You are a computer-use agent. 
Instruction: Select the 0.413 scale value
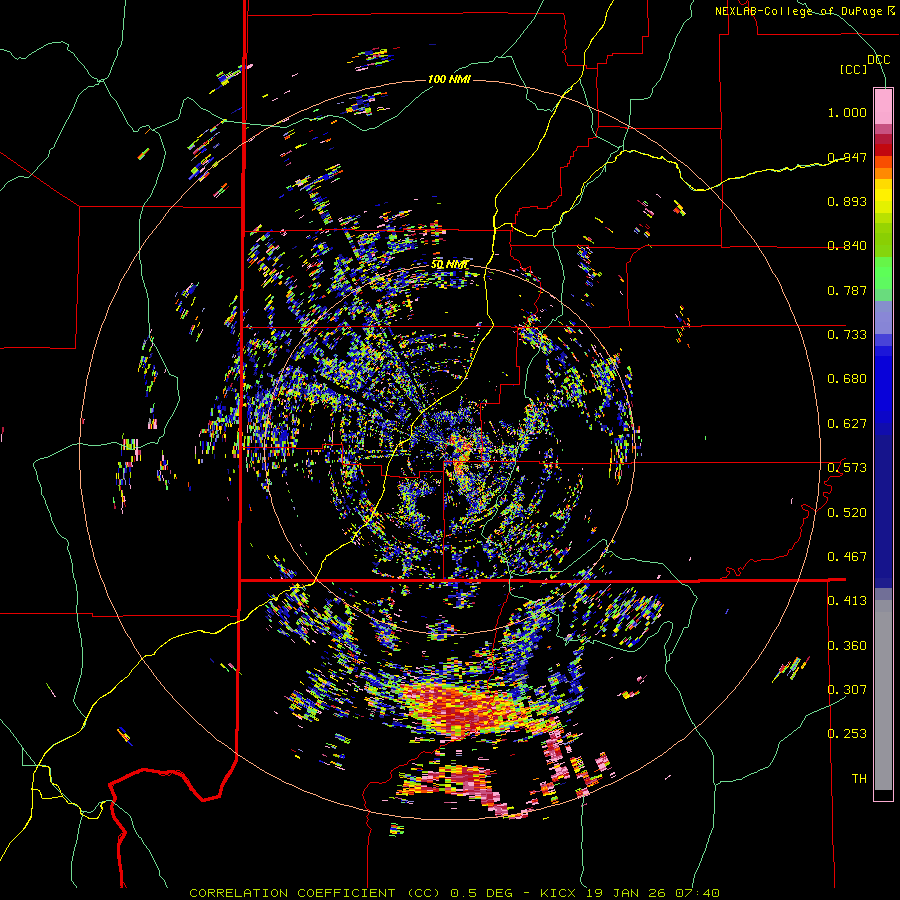pos(847,601)
